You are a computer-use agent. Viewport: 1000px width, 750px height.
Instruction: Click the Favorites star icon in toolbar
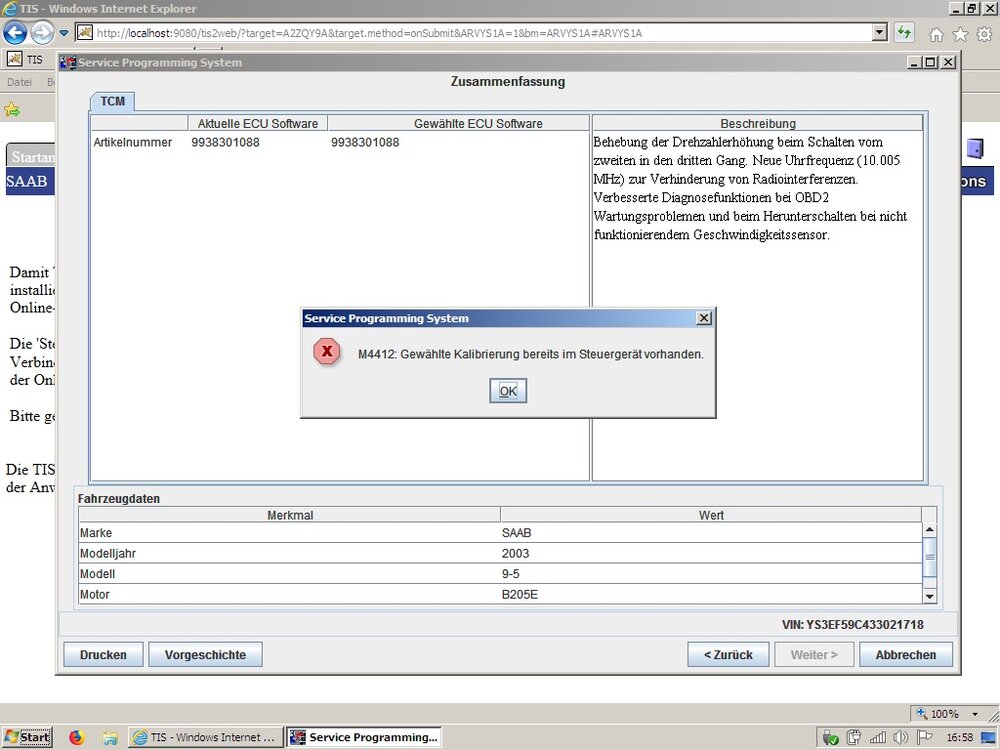coord(960,34)
